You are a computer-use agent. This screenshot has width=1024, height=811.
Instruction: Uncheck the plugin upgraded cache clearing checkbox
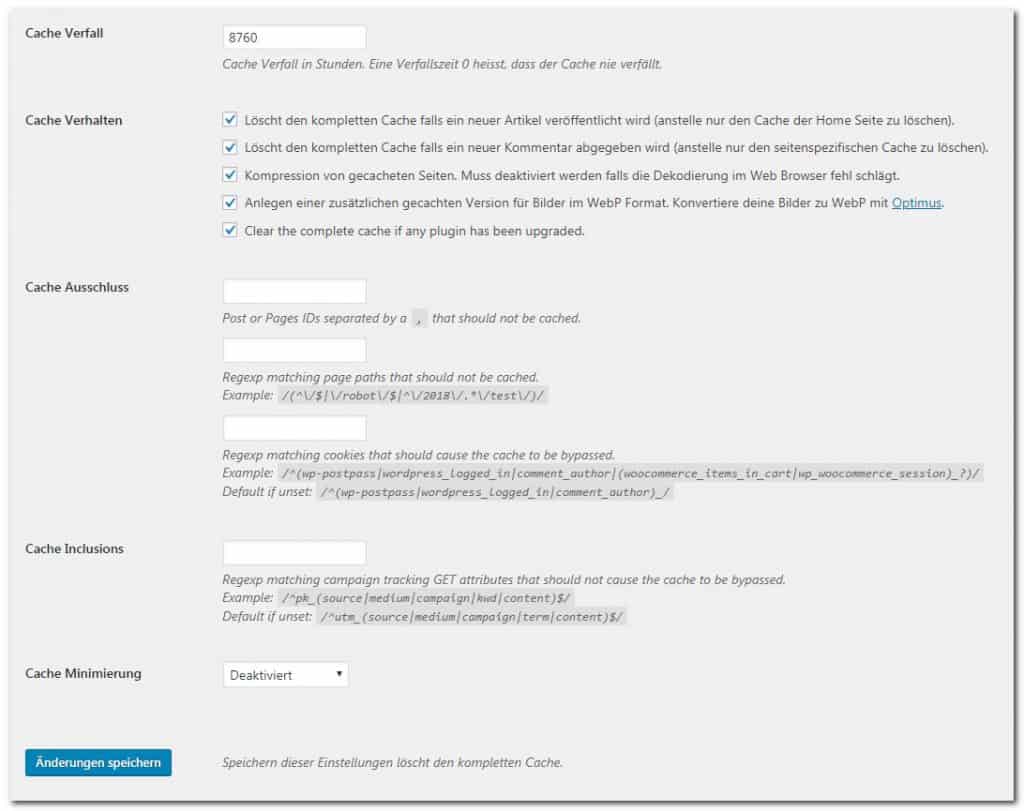[230, 230]
